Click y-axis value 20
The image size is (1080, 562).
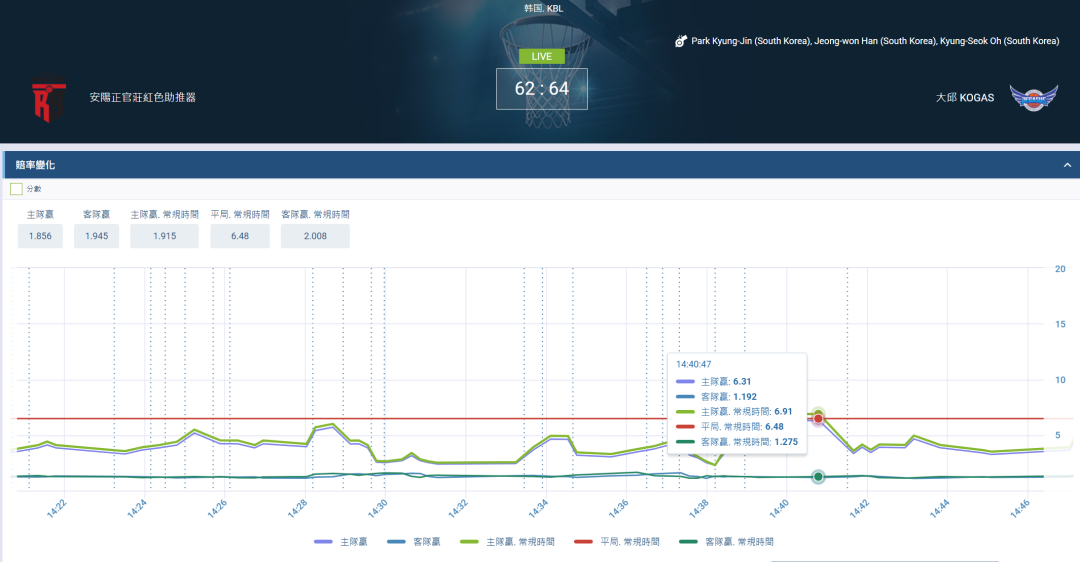tap(1060, 269)
